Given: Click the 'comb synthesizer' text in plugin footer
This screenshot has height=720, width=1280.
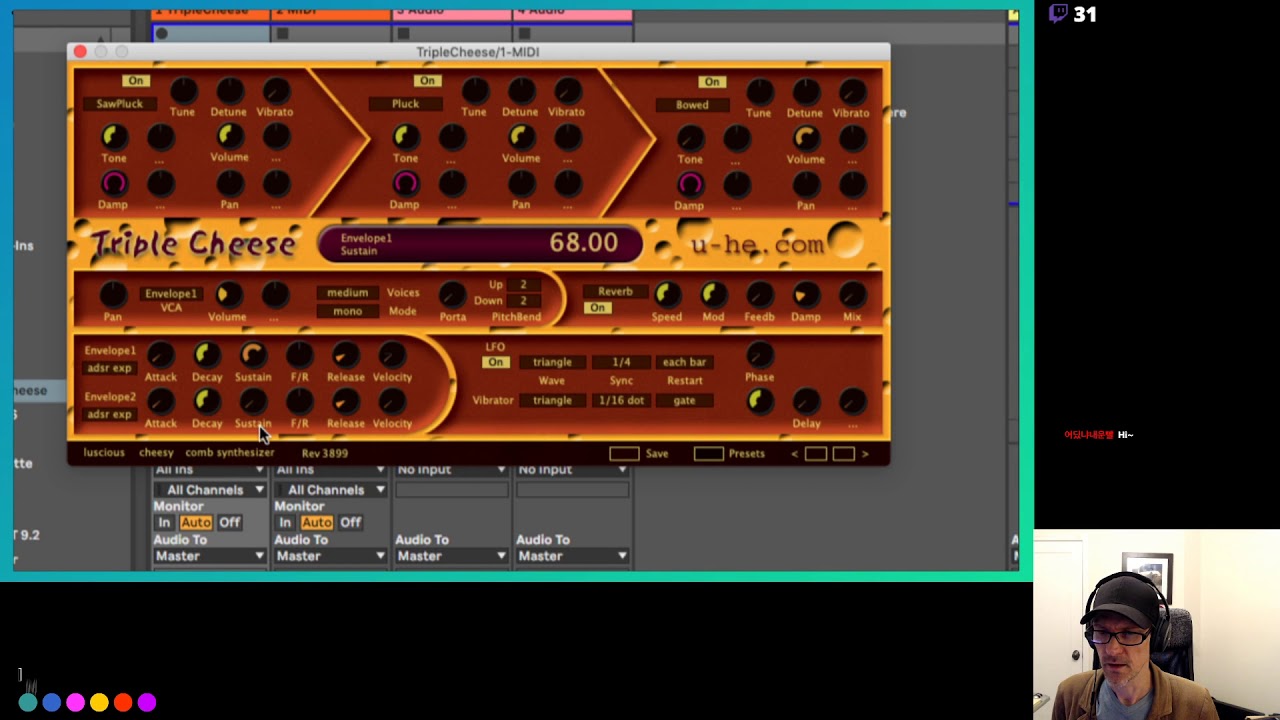Looking at the screenshot, I should tap(229, 453).
